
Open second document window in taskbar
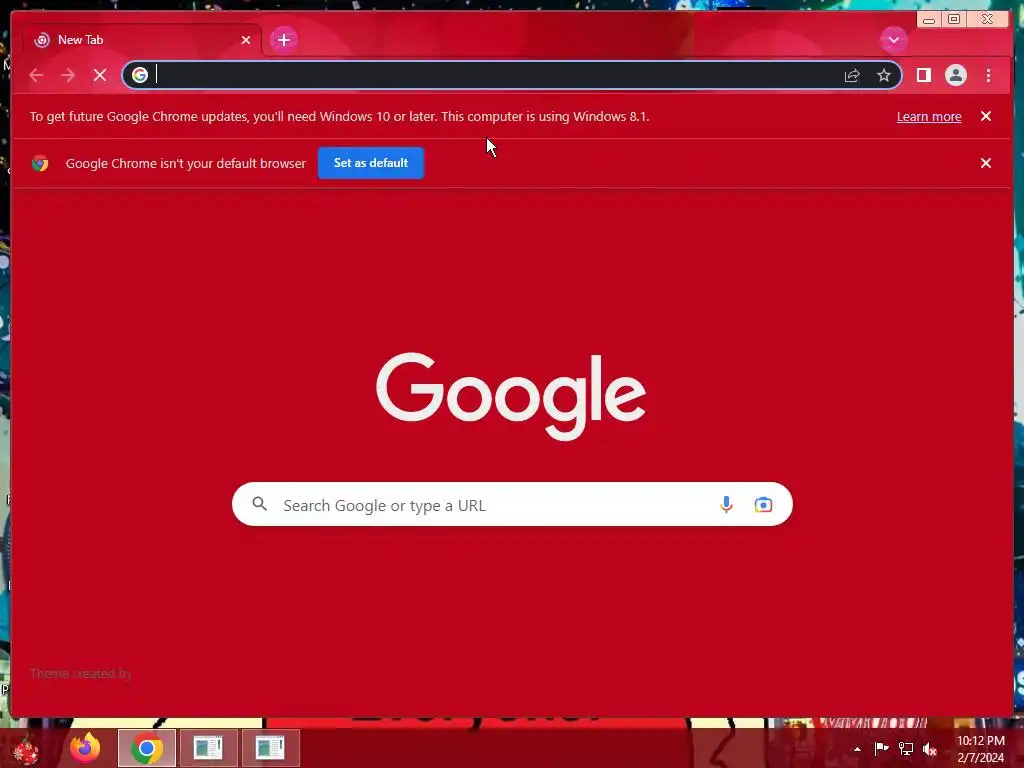point(270,748)
